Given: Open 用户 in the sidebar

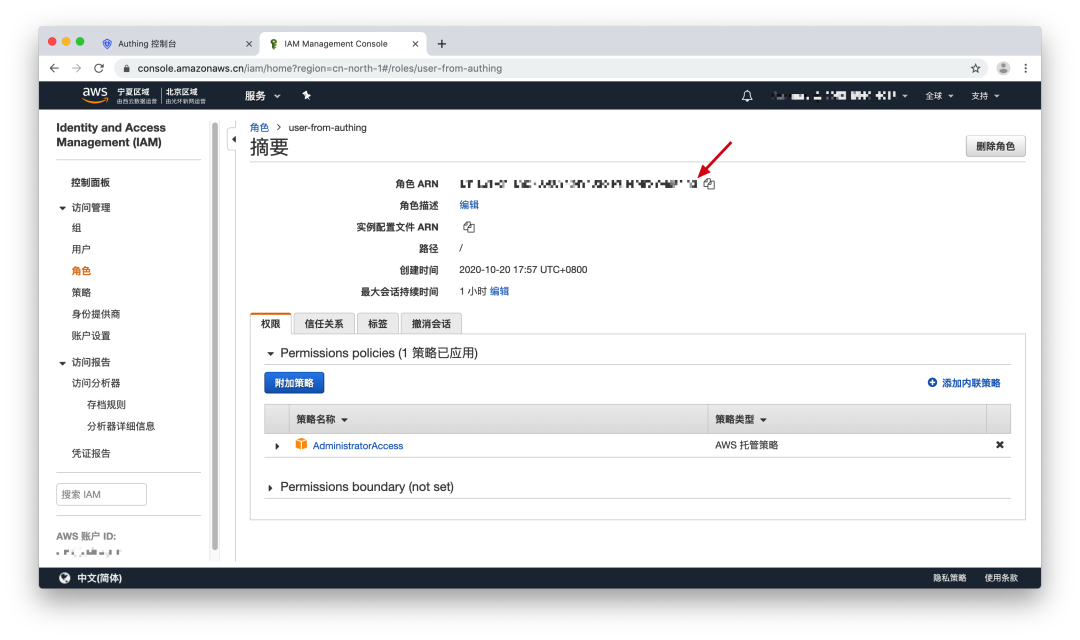Looking at the screenshot, I should [81, 249].
